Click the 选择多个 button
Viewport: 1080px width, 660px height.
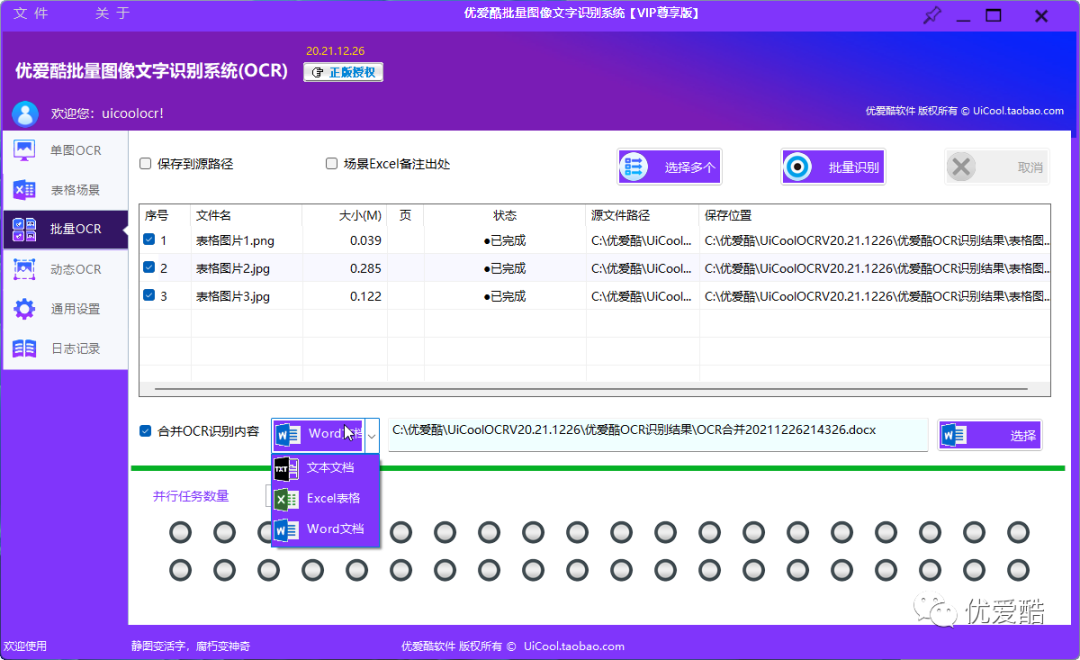(x=669, y=167)
